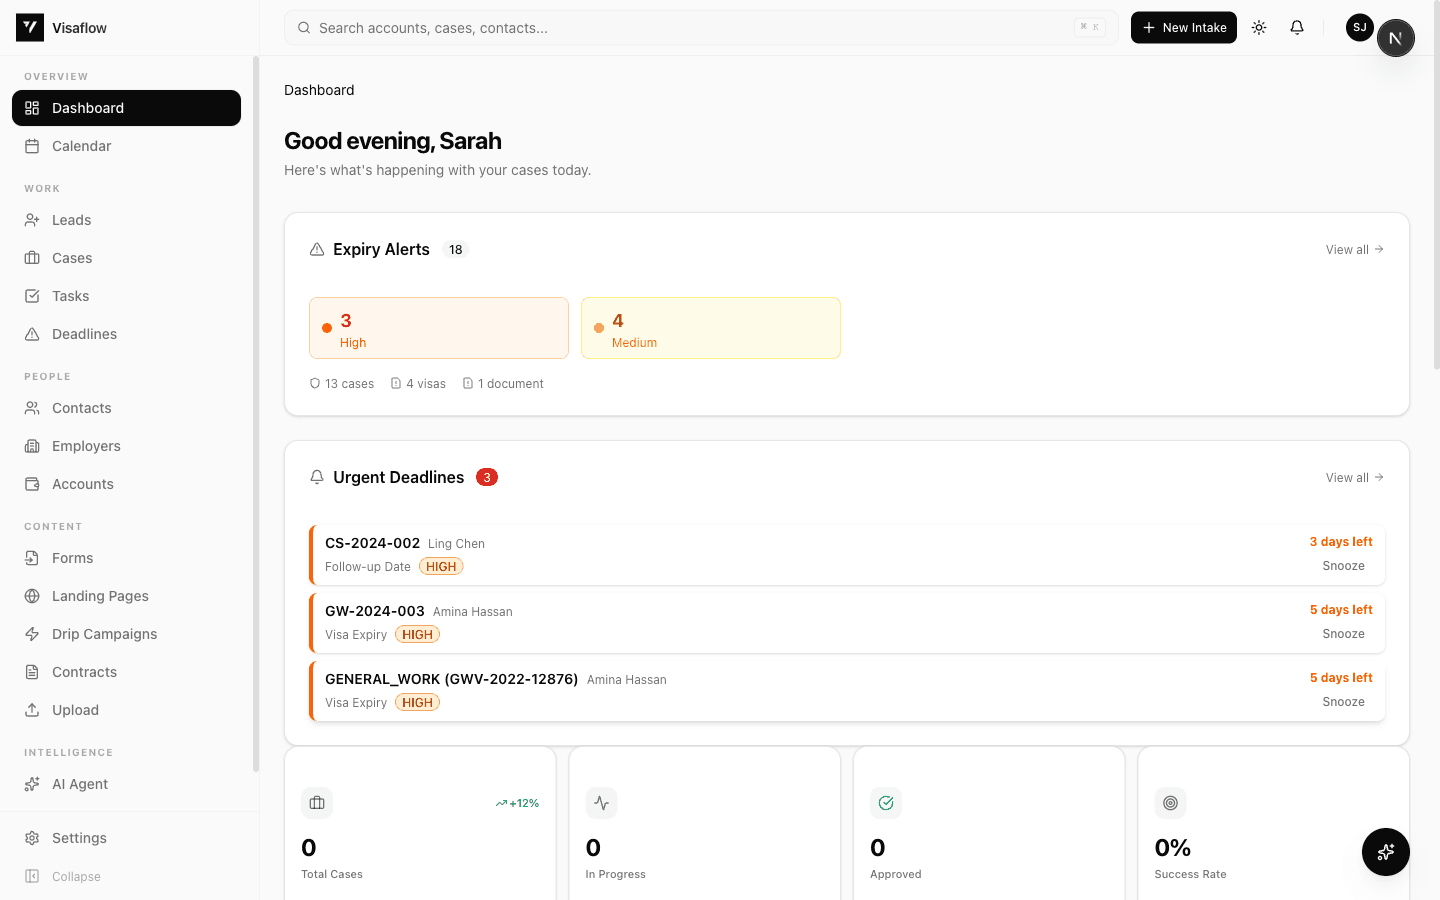The image size is (1440, 900).
Task: Open Drip Campaigns via lightning icon
Action: [x=33, y=633]
